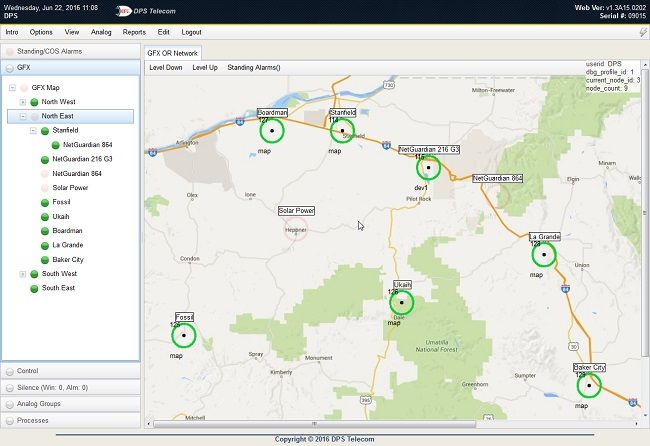650x446 pixels.
Task: Click the Stanfield green node marker
Action: pyautogui.click(x=342, y=131)
